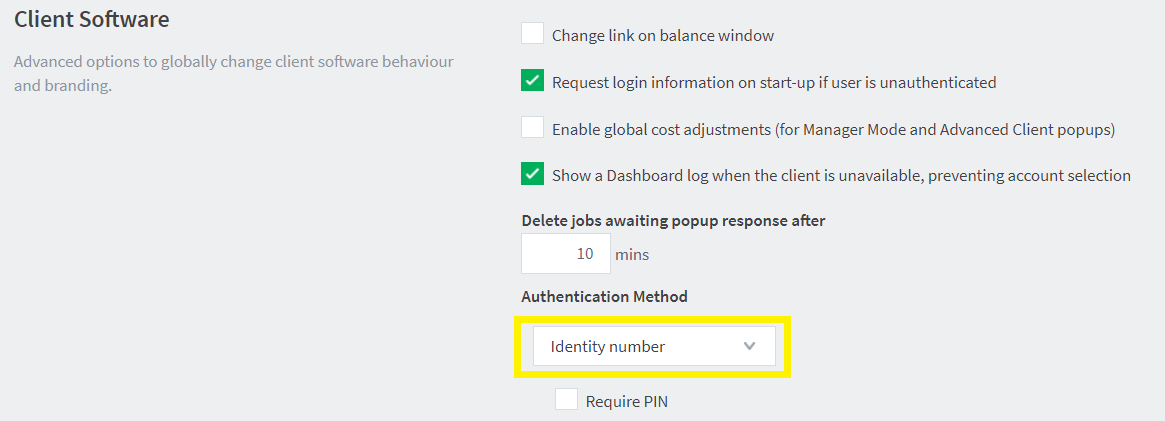Click the "Change link on balance window" label

(x=663, y=36)
